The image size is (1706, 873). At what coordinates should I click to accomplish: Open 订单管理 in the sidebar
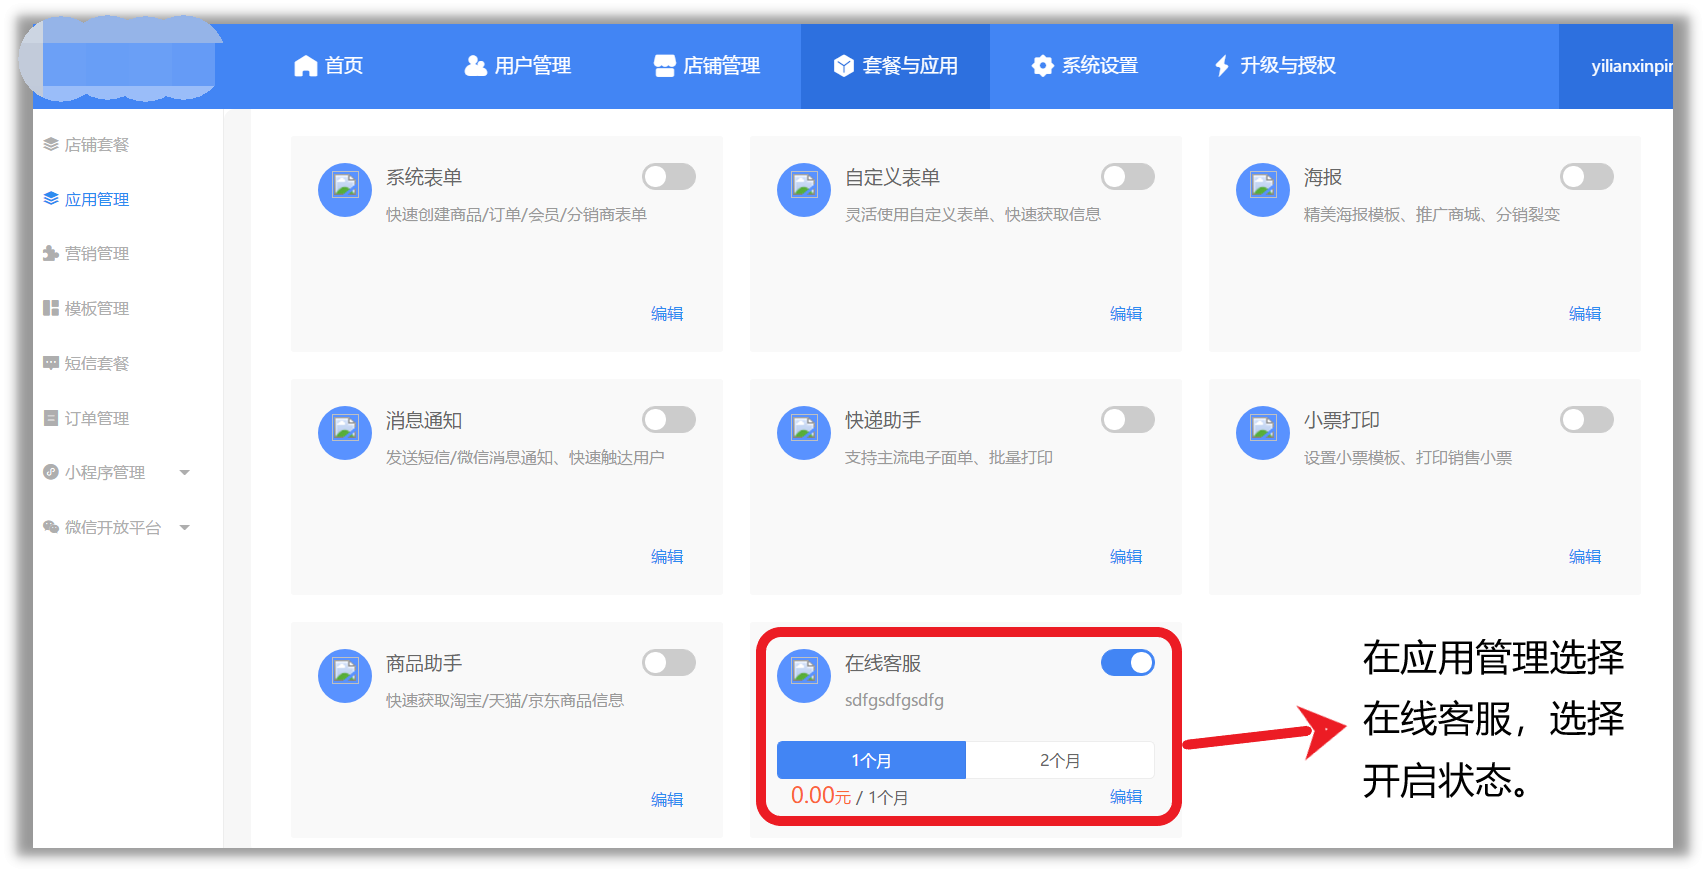click(x=97, y=419)
